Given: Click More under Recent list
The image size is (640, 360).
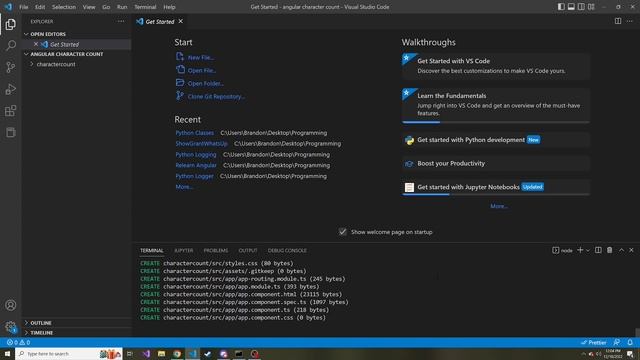Looking at the screenshot, I should point(184,187).
